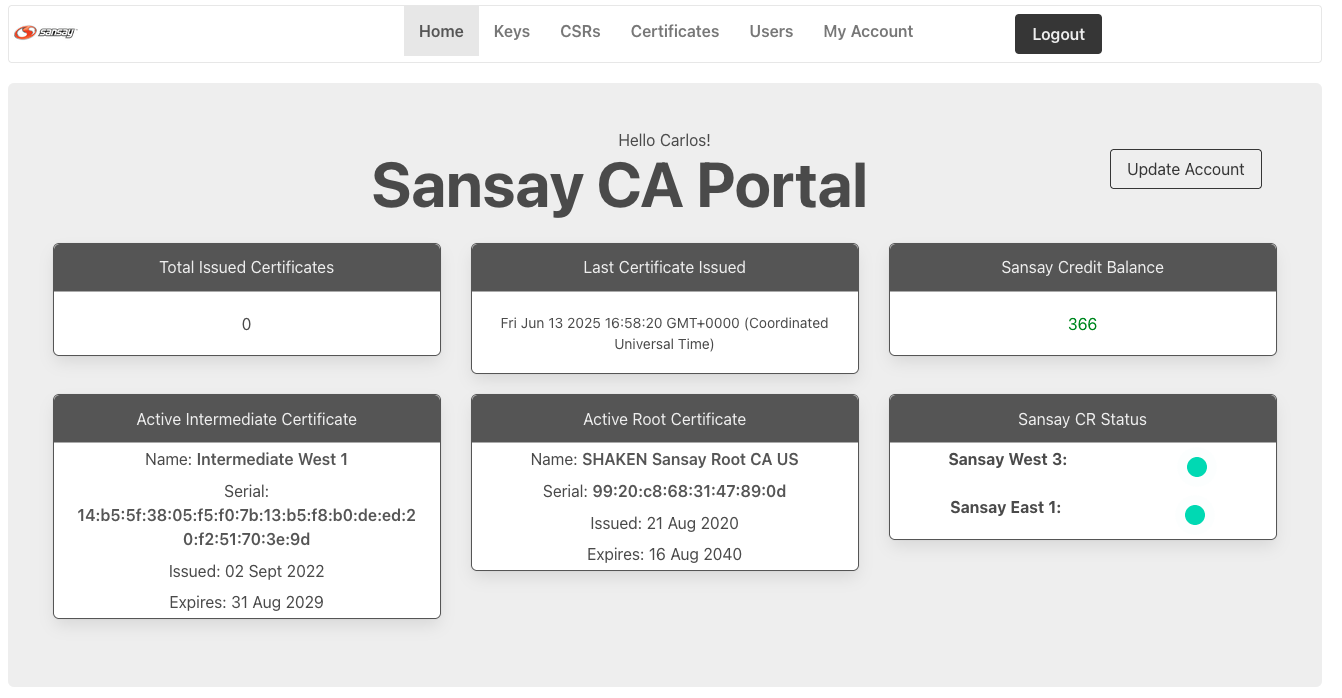1342x698 pixels.
Task: Click the Sansay East 1 status indicator
Action: coord(1194,515)
